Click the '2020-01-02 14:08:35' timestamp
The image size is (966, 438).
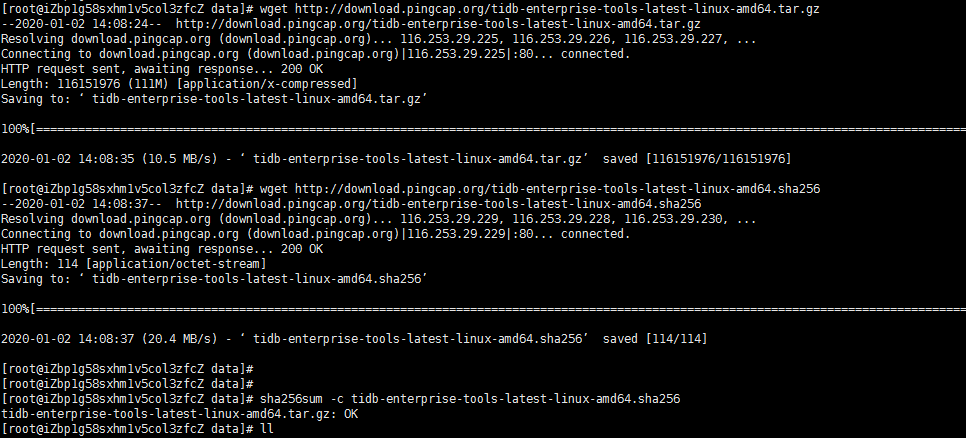pos(68,159)
